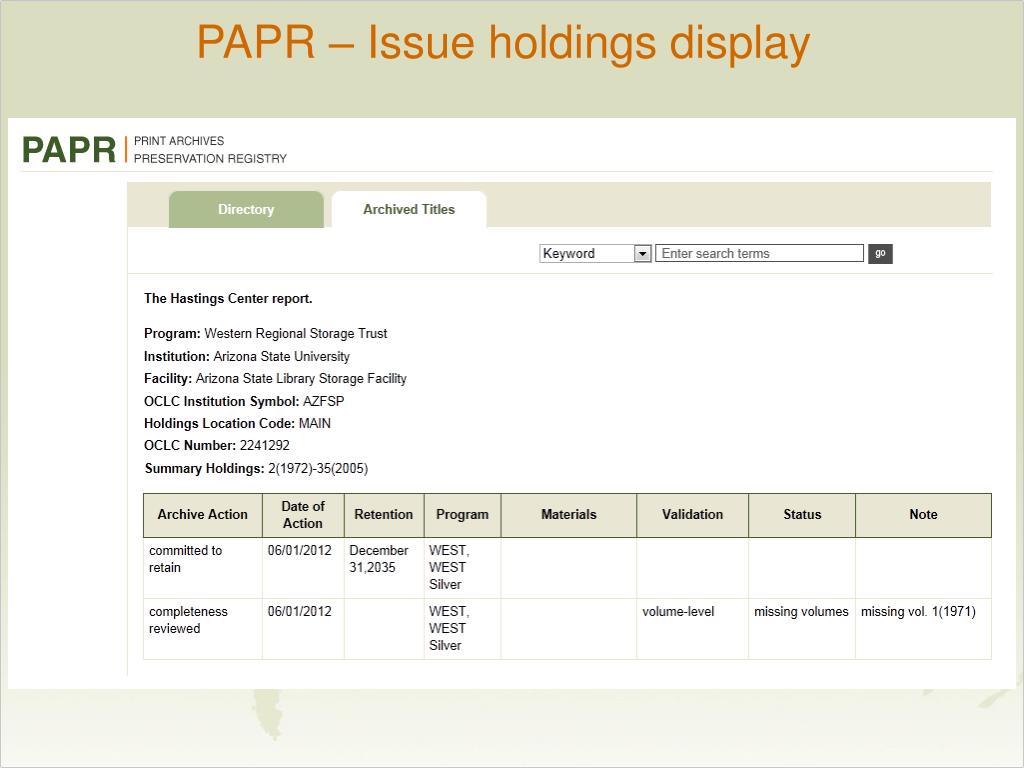Viewport: 1024px width, 768px height.
Task: Click the Program column header
Action: click(462, 515)
